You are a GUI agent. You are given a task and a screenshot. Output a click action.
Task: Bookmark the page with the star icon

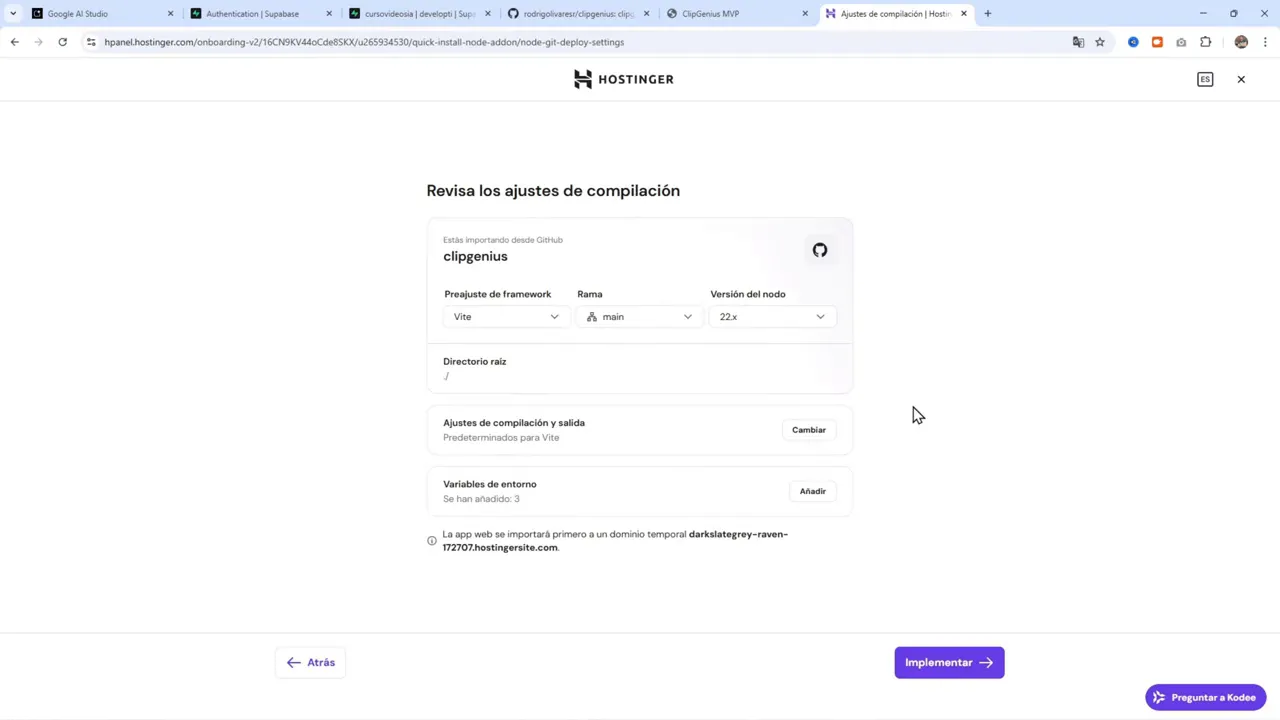click(1100, 42)
